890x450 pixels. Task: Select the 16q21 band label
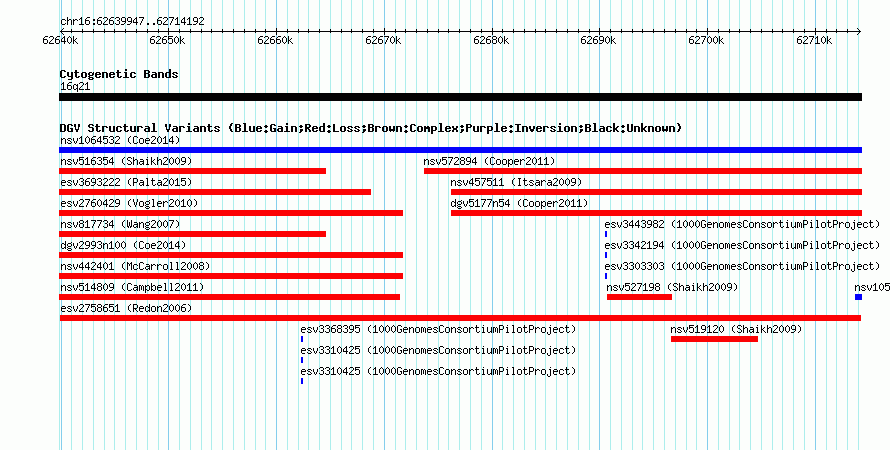(x=75, y=87)
